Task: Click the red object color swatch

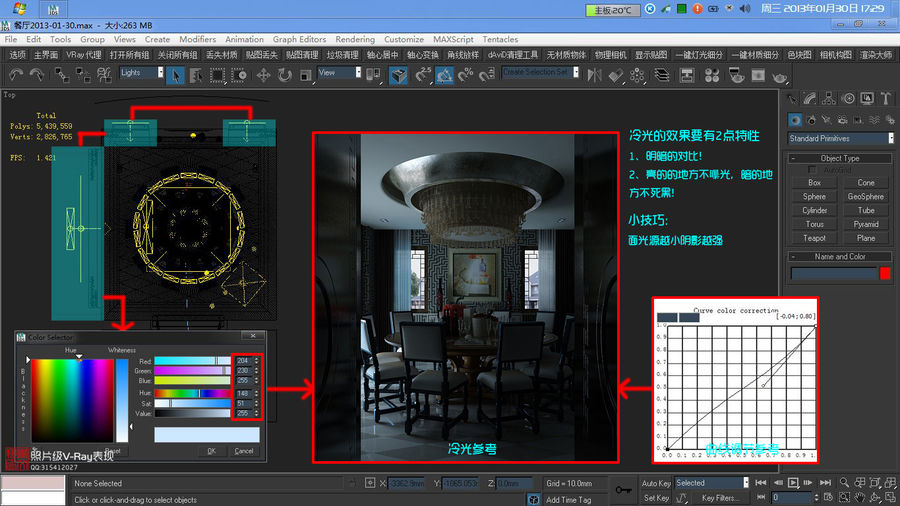Action: coord(885,274)
